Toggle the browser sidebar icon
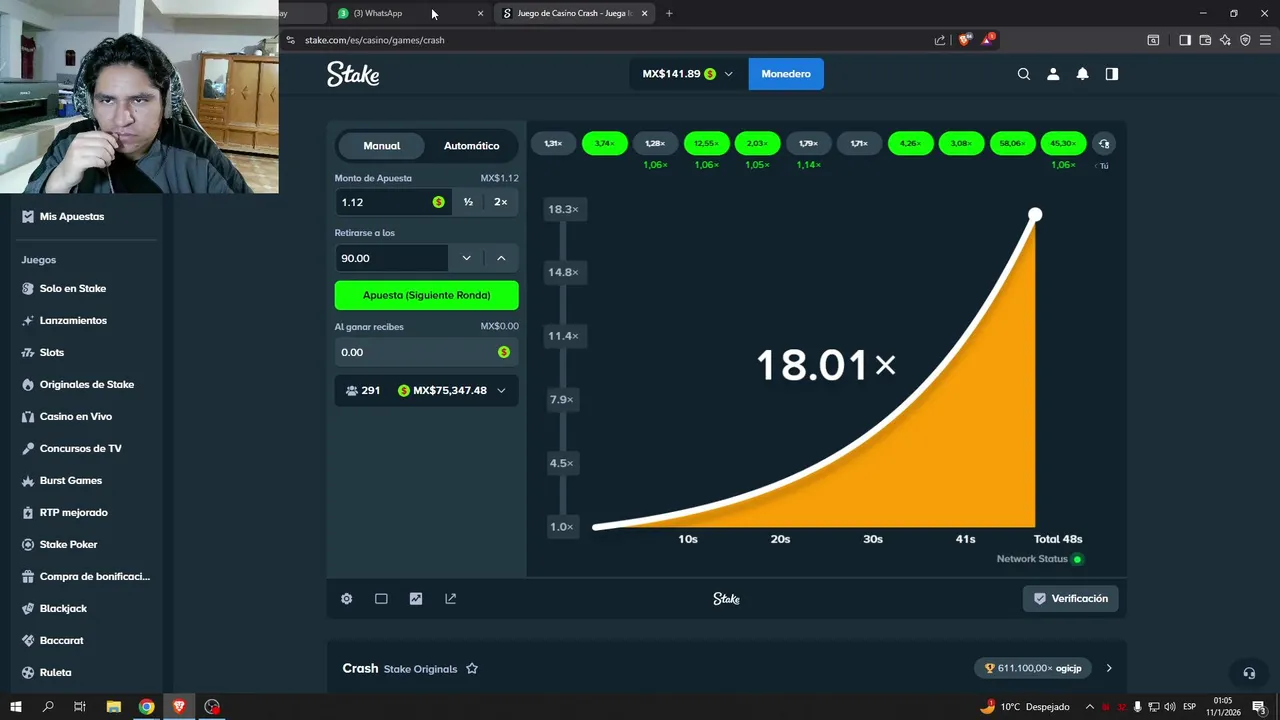Image resolution: width=1280 pixels, height=720 pixels. 1185,40
